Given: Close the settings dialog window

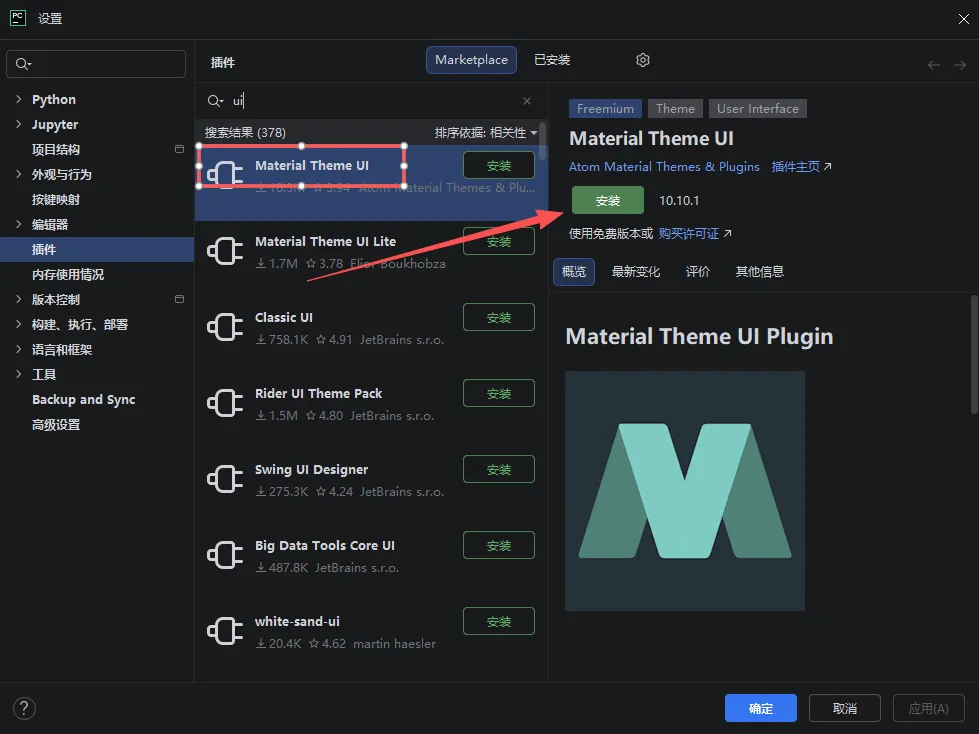Looking at the screenshot, I should (x=963, y=19).
